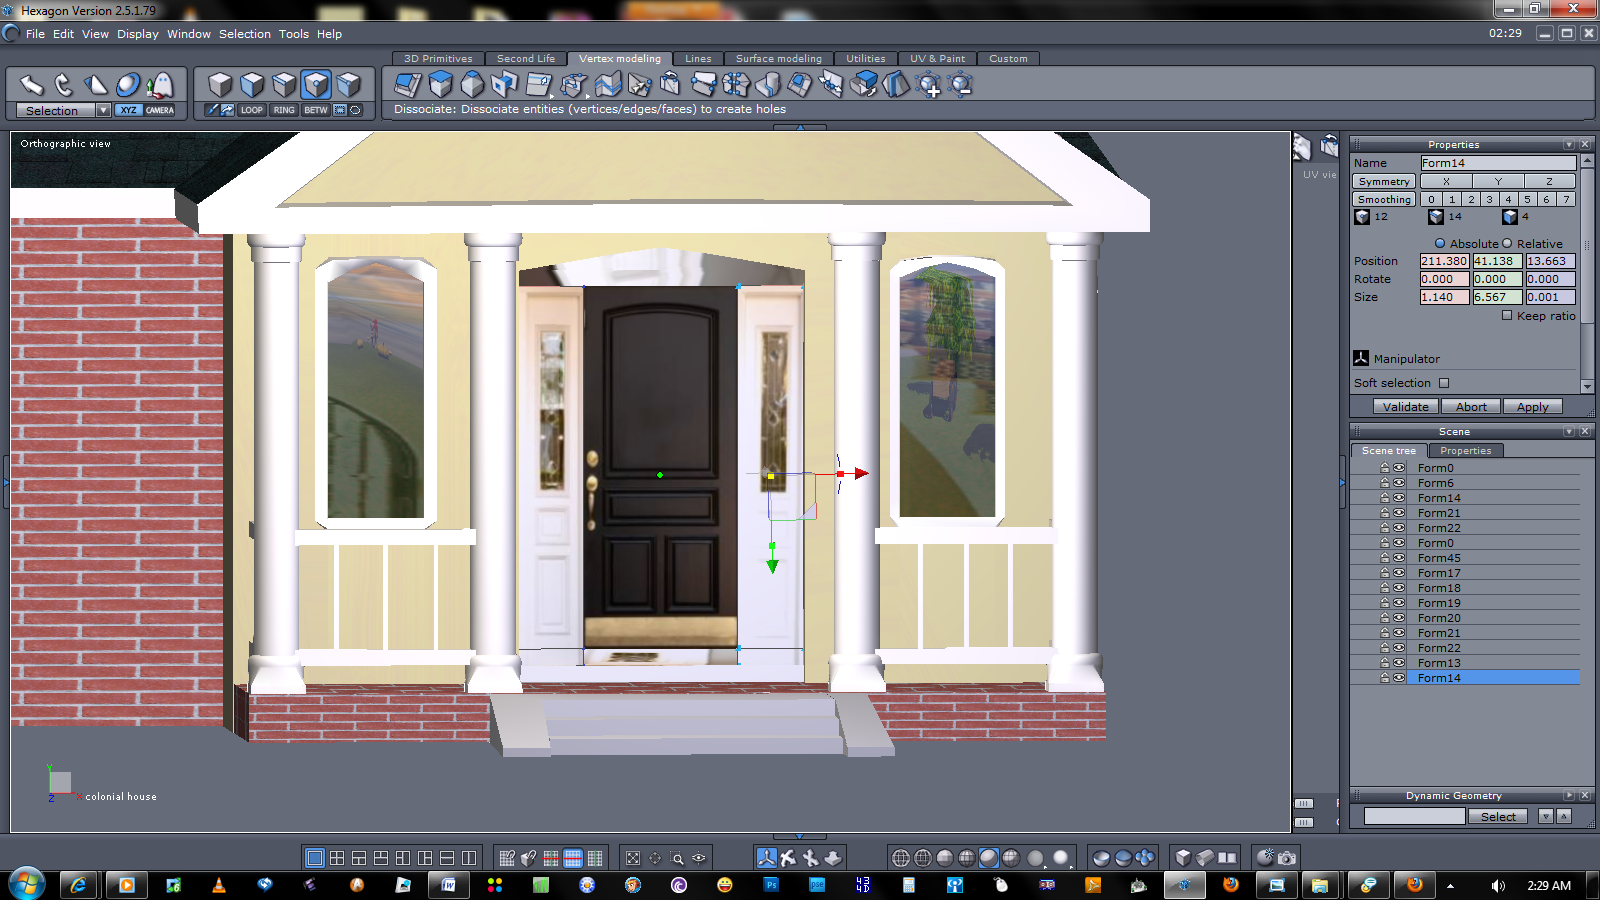Open the Properties panel options dropdown arrow

pyautogui.click(x=1568, y=145)
